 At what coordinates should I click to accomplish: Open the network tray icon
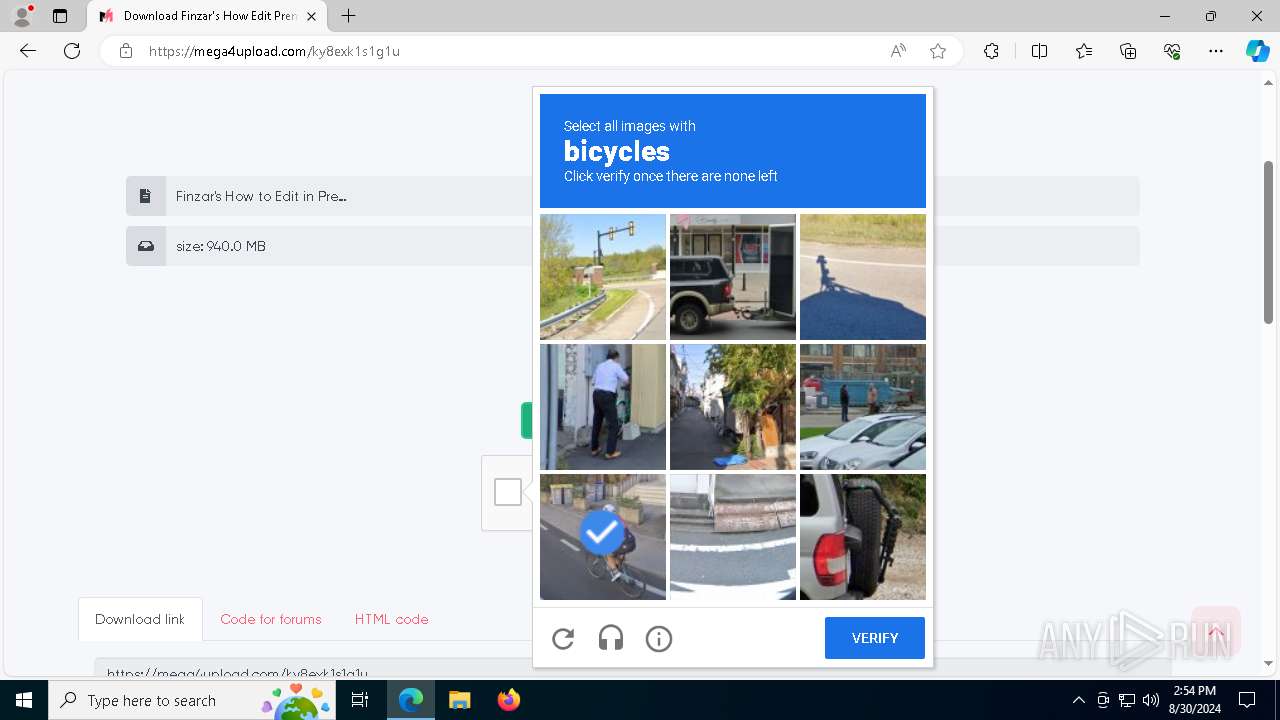coord(1127,700)
